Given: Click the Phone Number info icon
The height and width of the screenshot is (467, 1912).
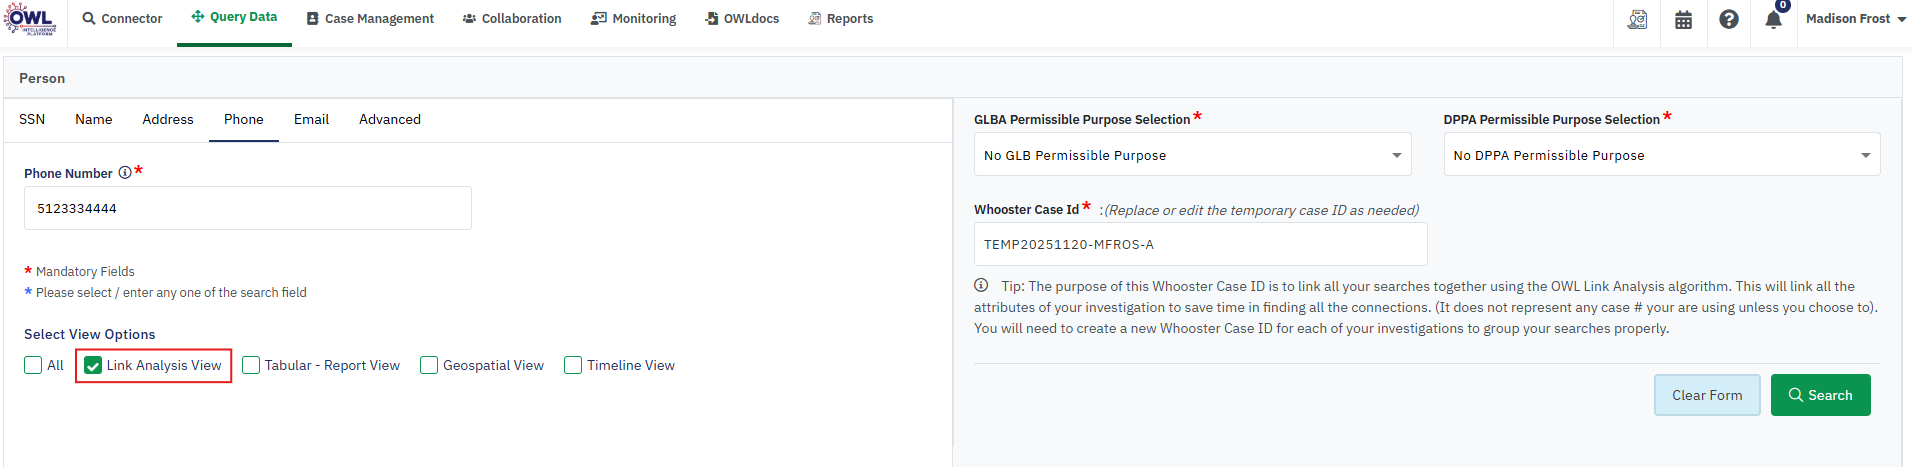Looking at the screenshot, I should point(125,172).
